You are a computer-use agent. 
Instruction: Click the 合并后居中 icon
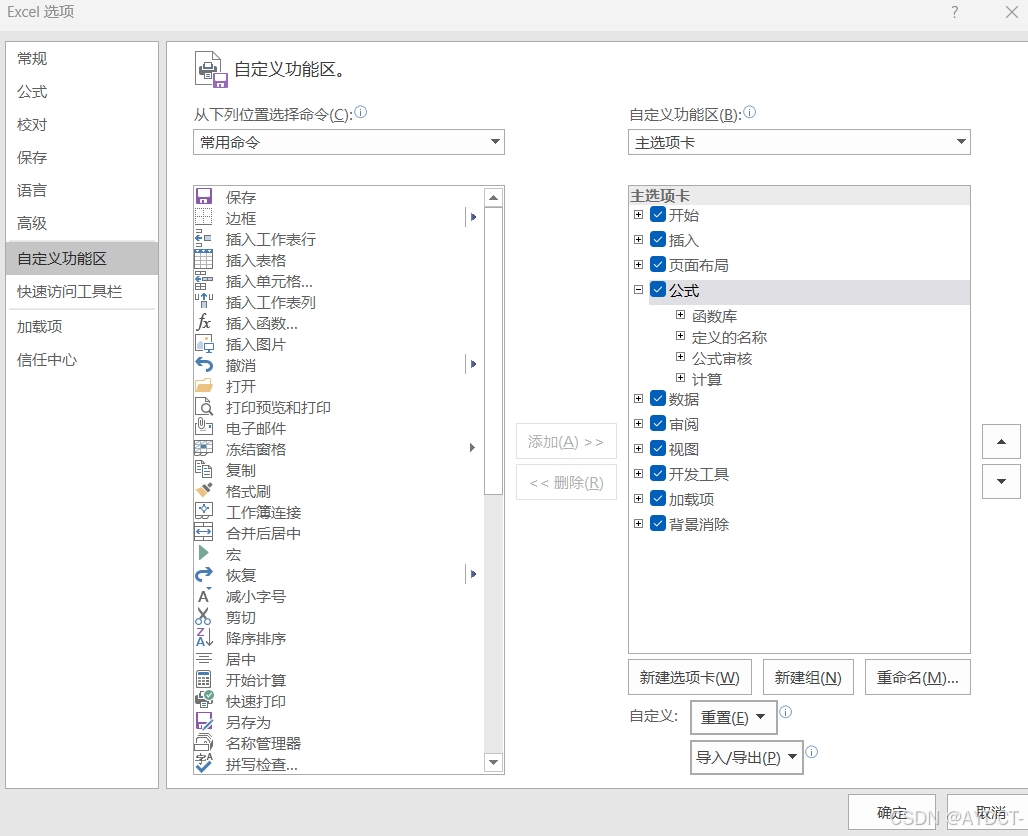coord(204,532)
